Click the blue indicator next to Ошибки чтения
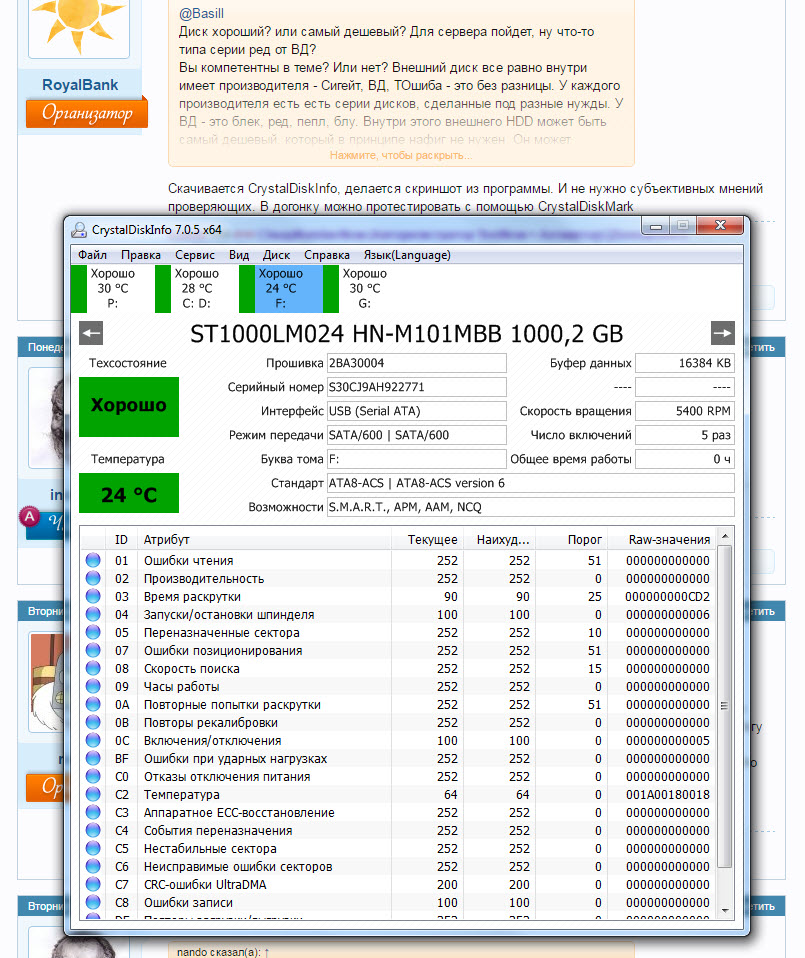The height and width of the screenshot is (958, 805). pos(94,560)
